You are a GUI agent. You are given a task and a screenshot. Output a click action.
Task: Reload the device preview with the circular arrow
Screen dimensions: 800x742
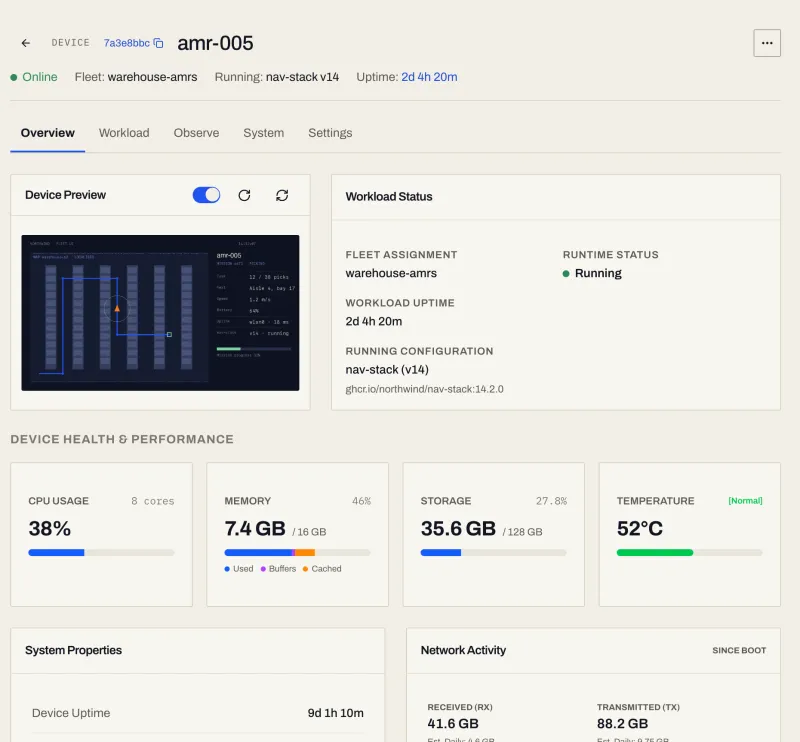[244, 195]
